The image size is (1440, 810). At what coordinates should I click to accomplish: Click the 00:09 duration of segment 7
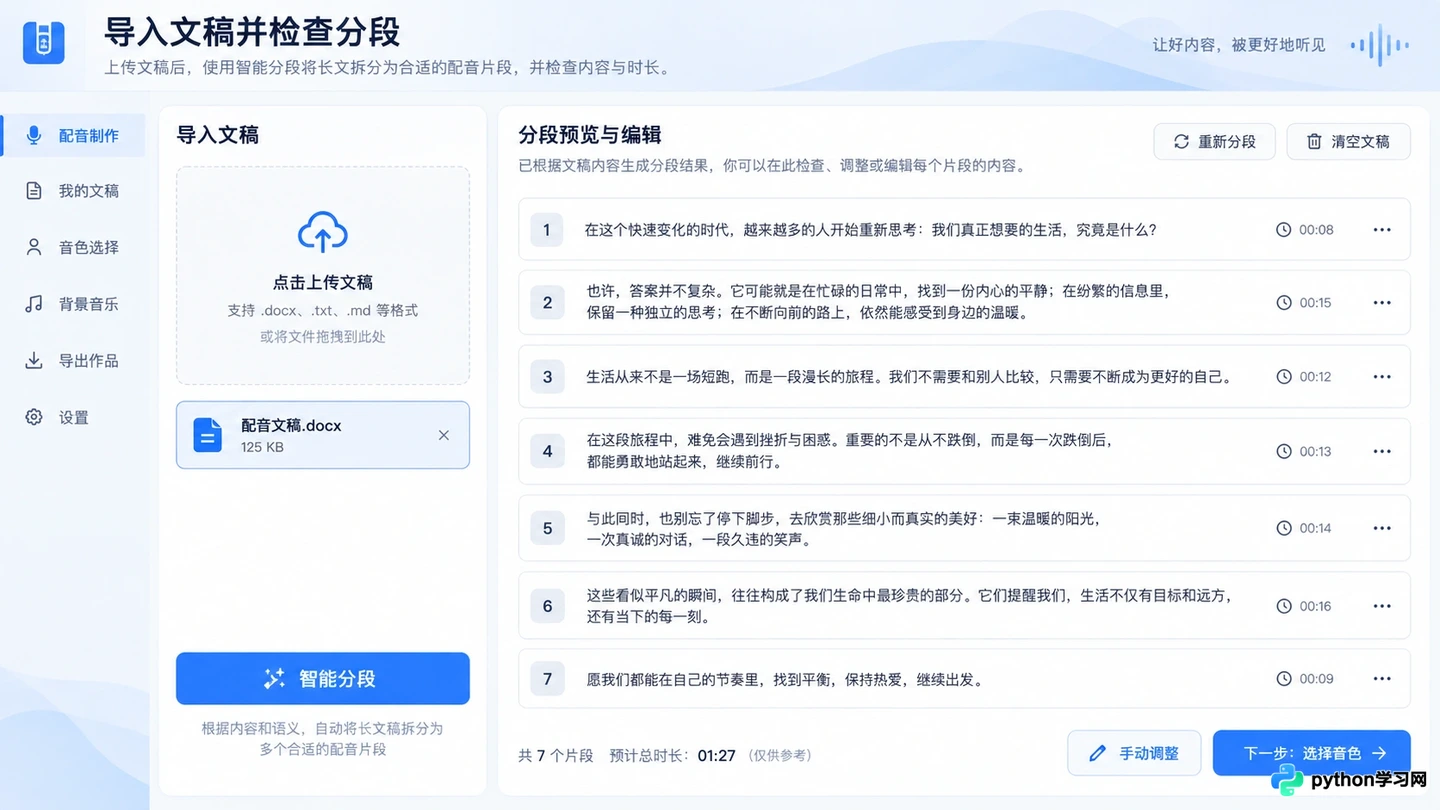click(1316, 679)
